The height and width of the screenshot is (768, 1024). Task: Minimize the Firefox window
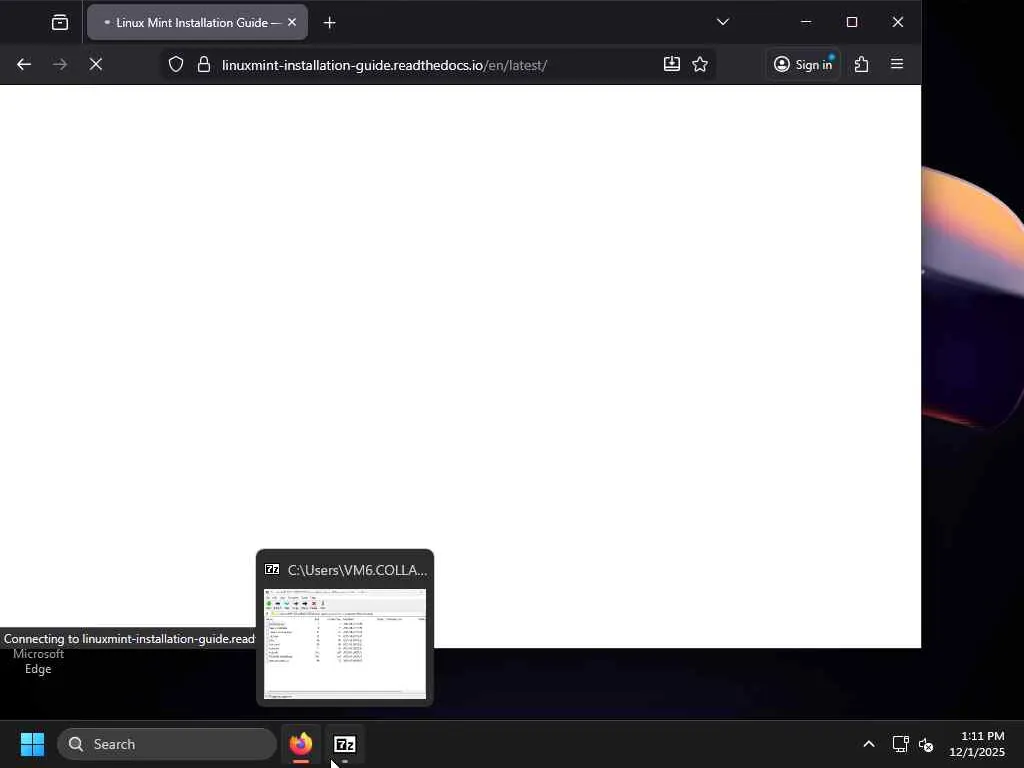tap(806, 22)
